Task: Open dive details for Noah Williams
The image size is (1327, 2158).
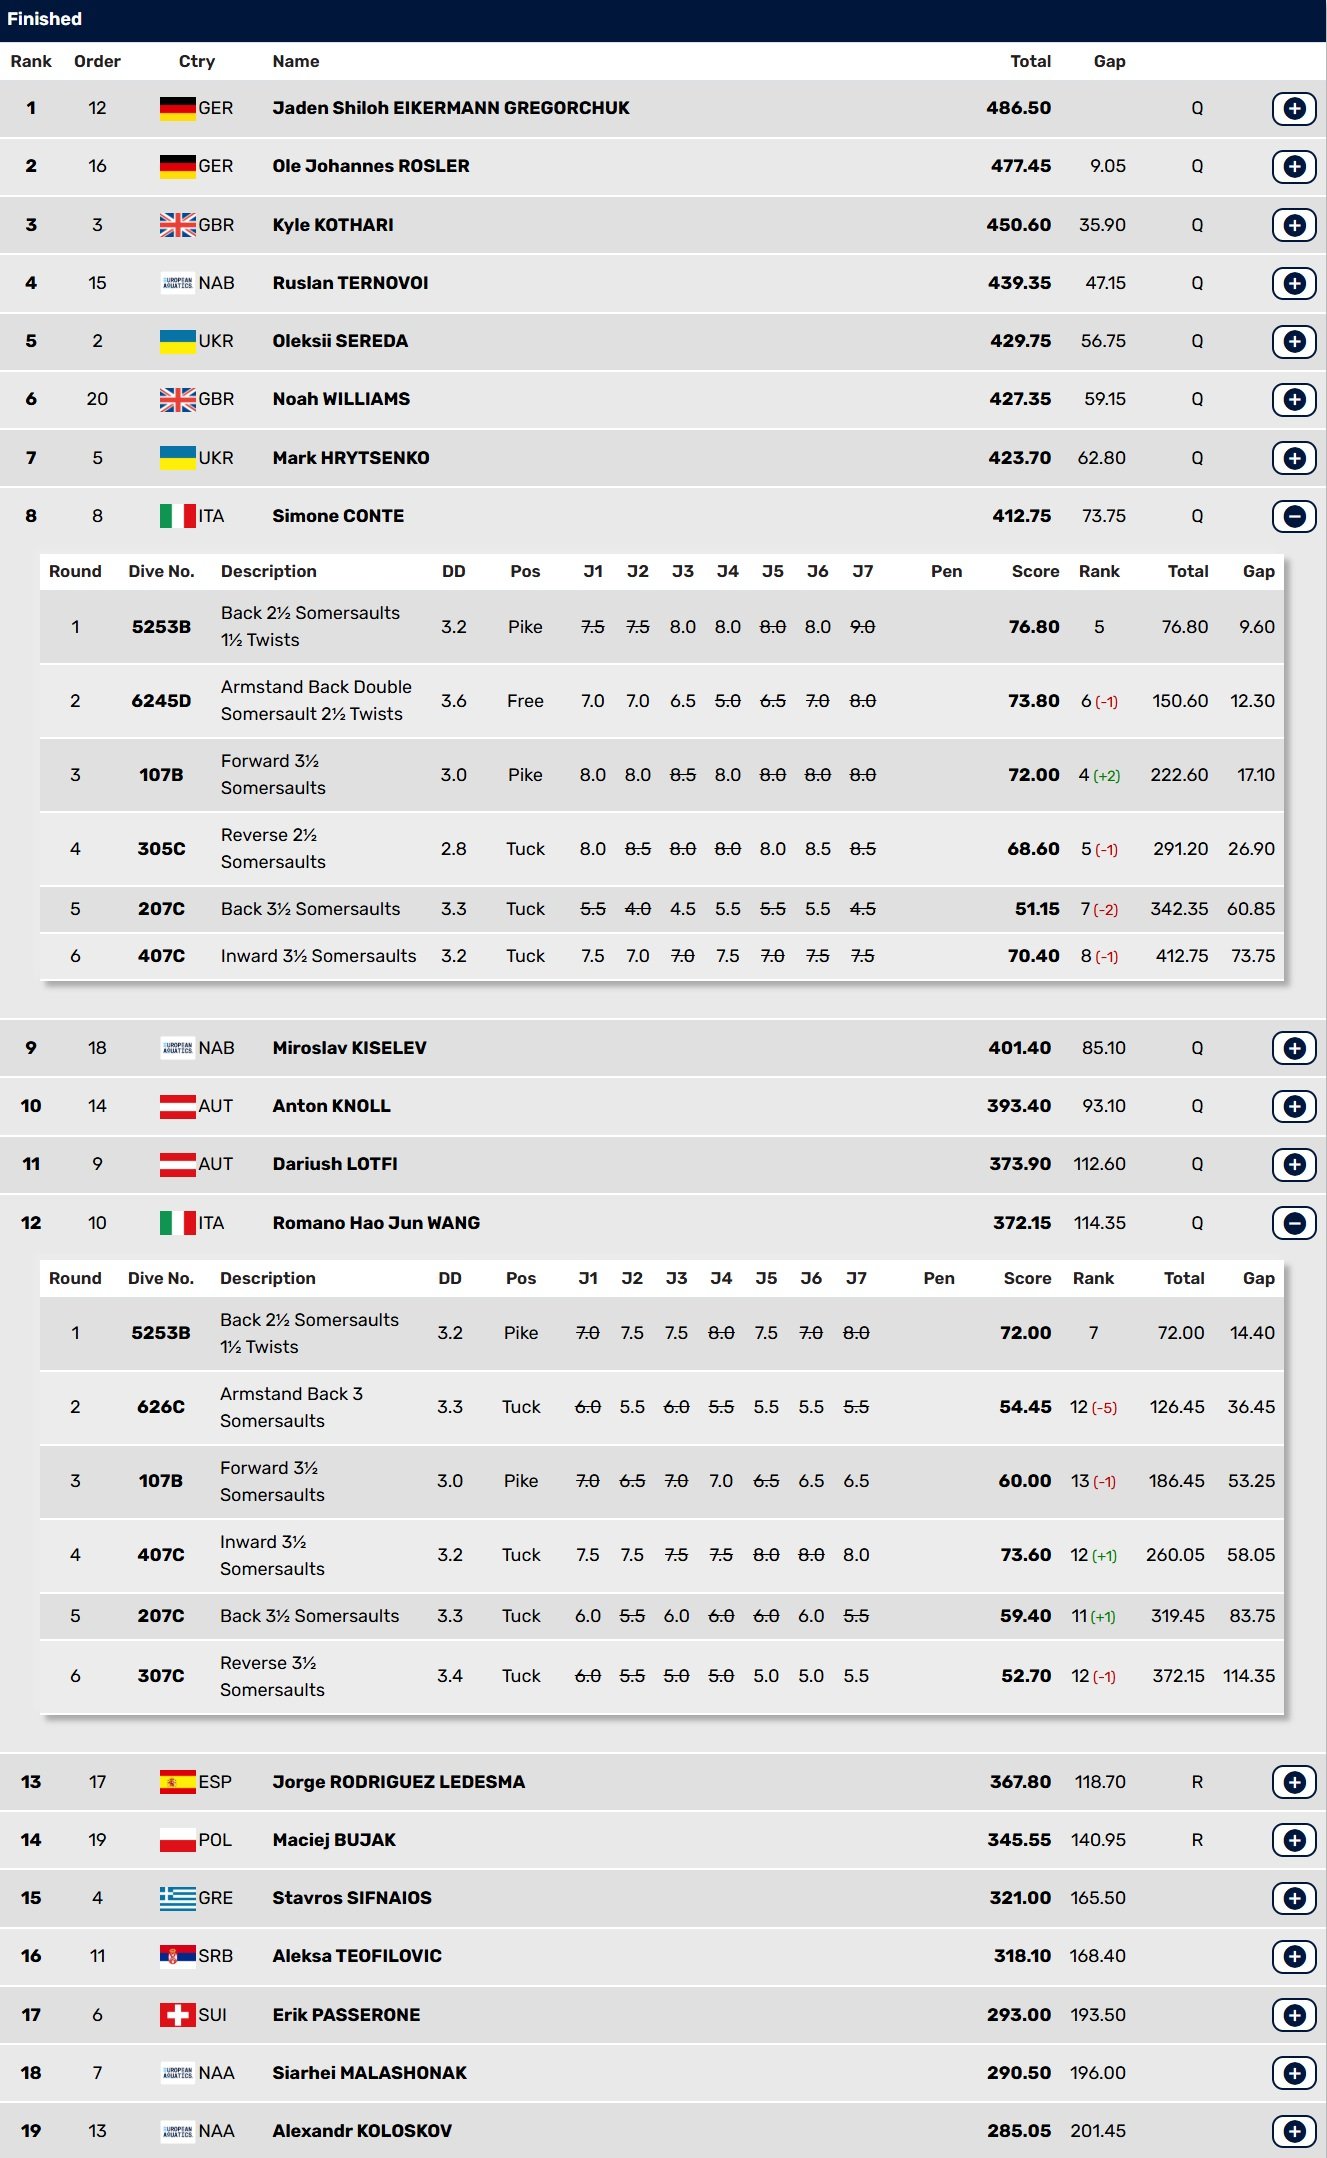Action: pos(1294,399)
